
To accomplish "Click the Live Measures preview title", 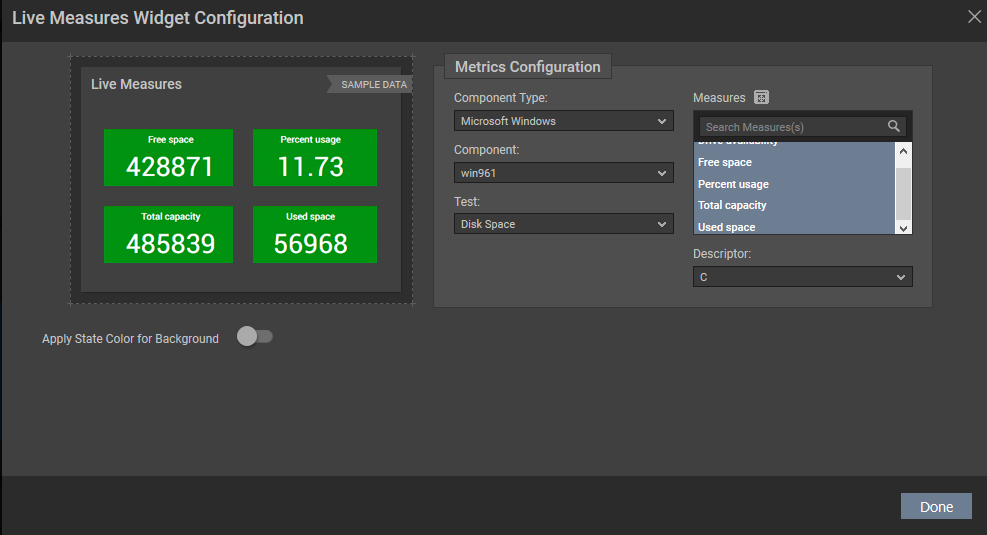I will (x=136, y=84).
